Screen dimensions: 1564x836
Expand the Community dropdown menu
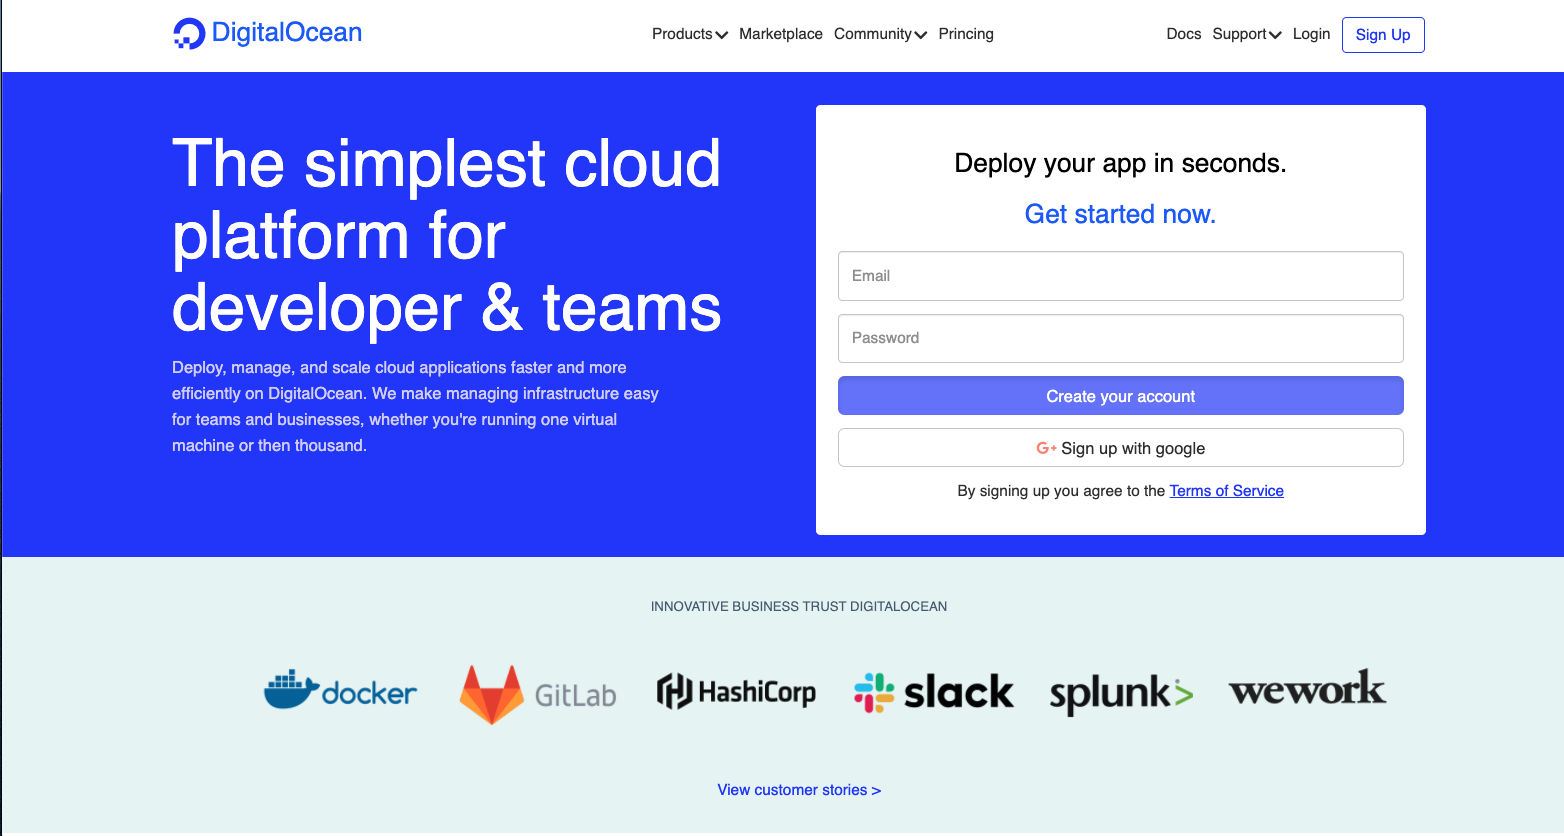pyautogui.click(x=880, y=34)
